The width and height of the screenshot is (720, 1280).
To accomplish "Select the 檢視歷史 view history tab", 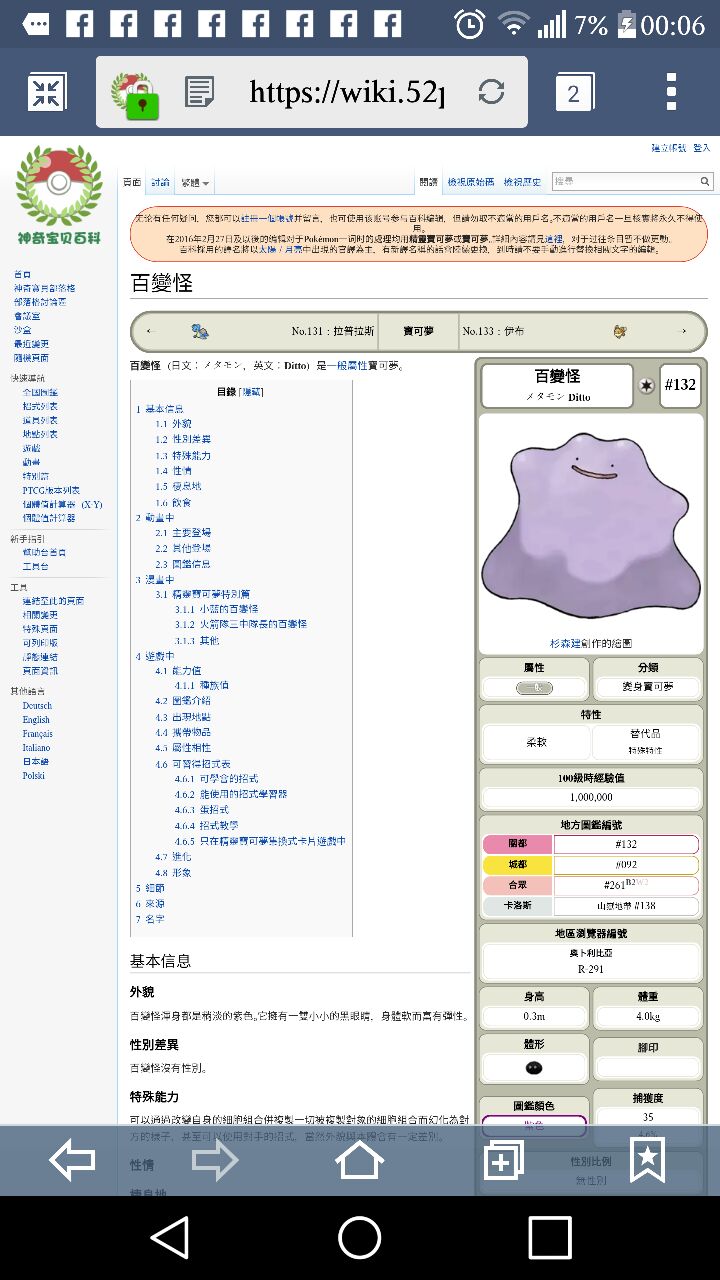I will coord(522,182).
